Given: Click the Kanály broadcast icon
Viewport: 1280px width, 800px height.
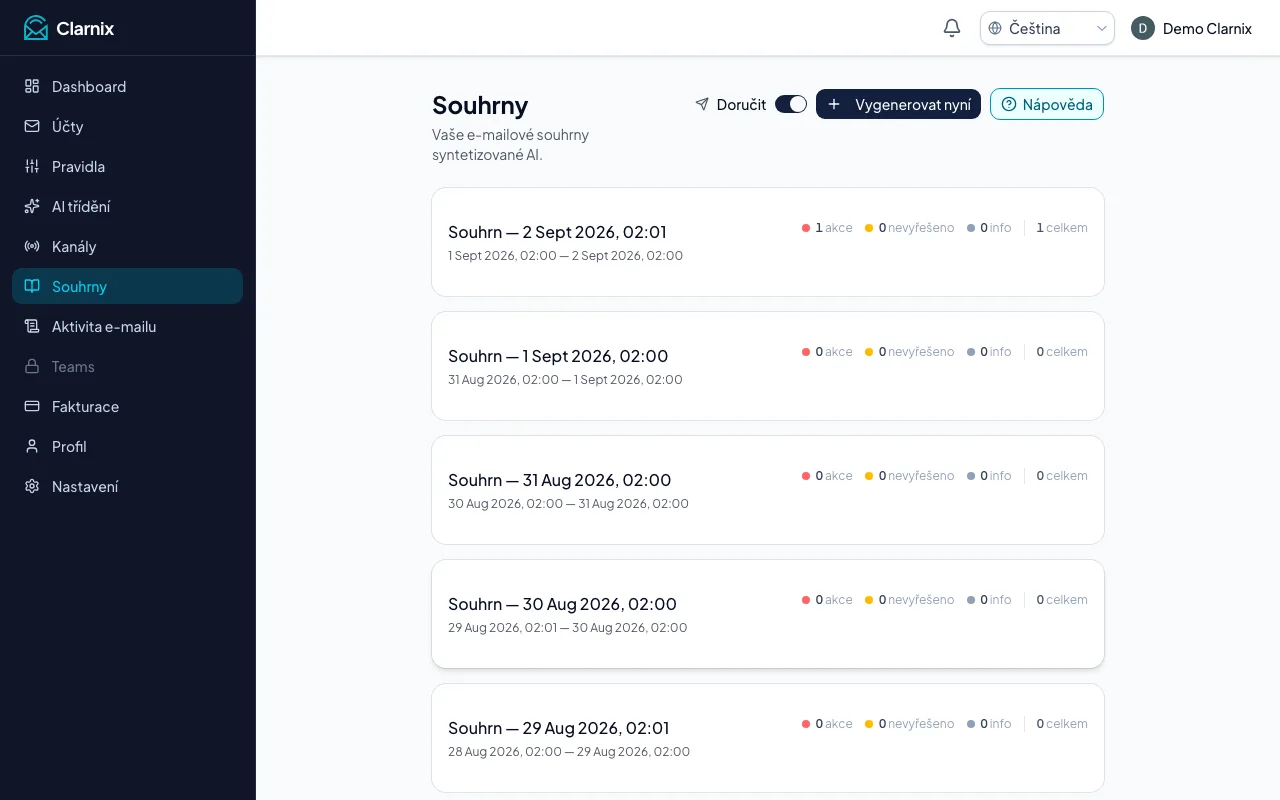Looking at the screenshot, I should 32,246.
